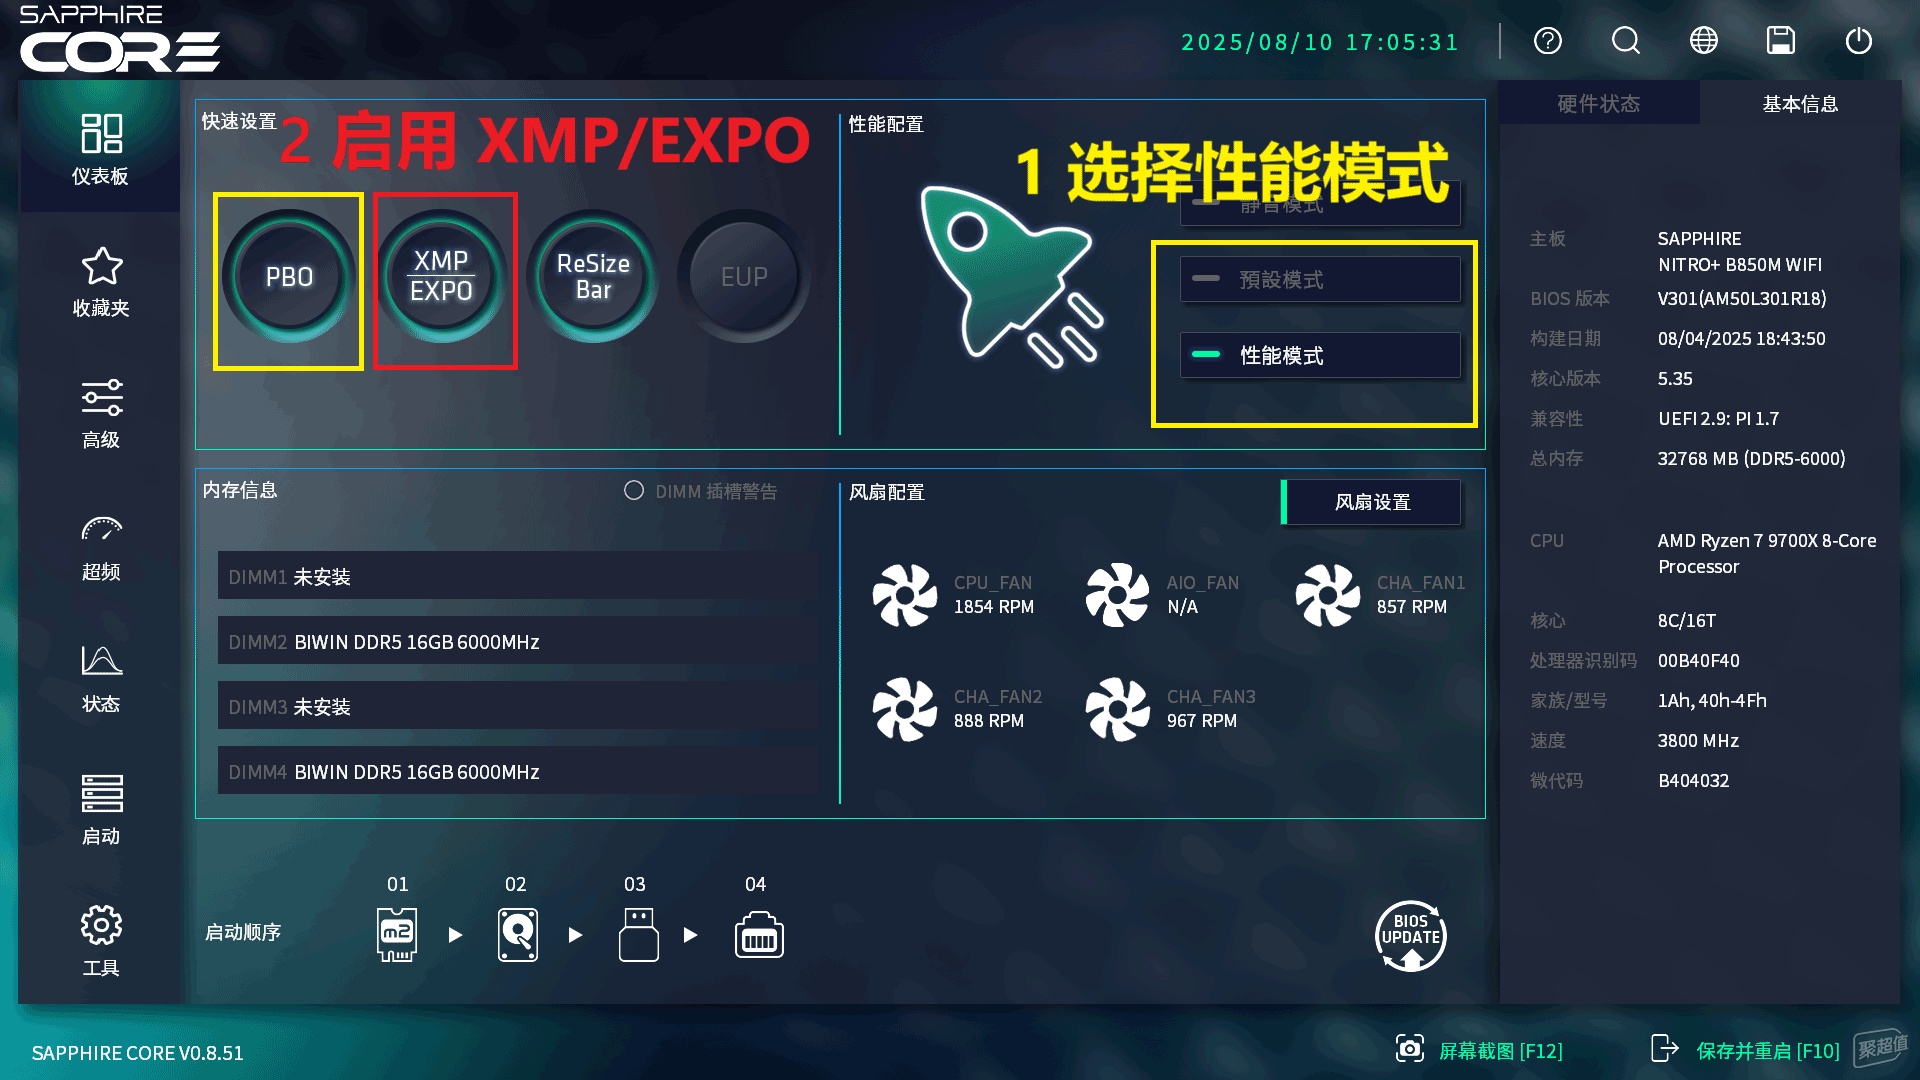Switch to the 基本信息 tab
This screenshot has width=1920, height=1080.
tap(1800, 104)
